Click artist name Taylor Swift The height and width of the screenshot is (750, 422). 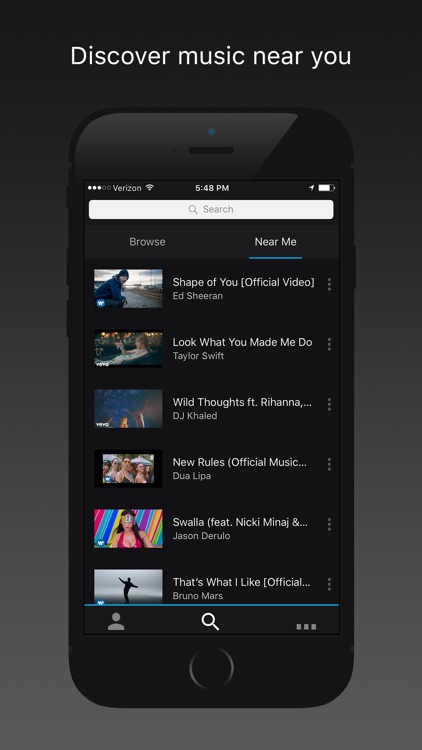[198, 356]
